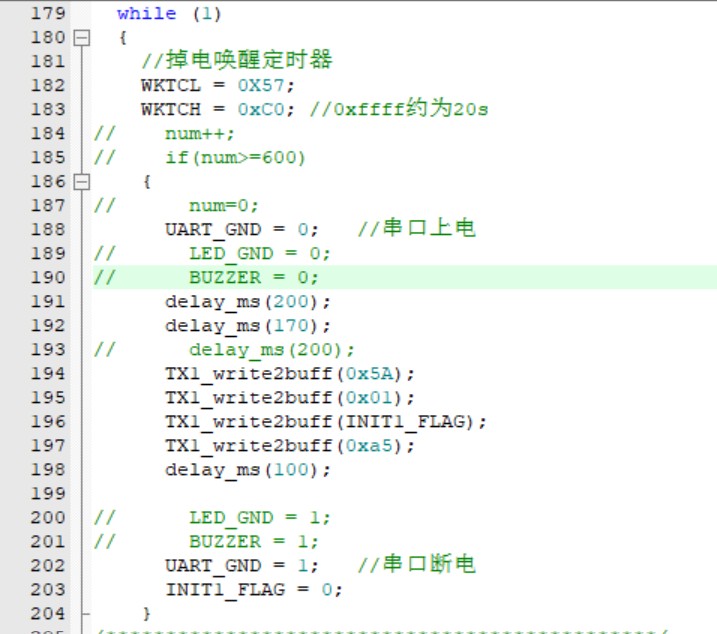The height and width of the screenshot is (634, 717).
Task: Select the 'WKTCL = 0X57;' line
Action: pyautogui.click(x=218, y=86)
